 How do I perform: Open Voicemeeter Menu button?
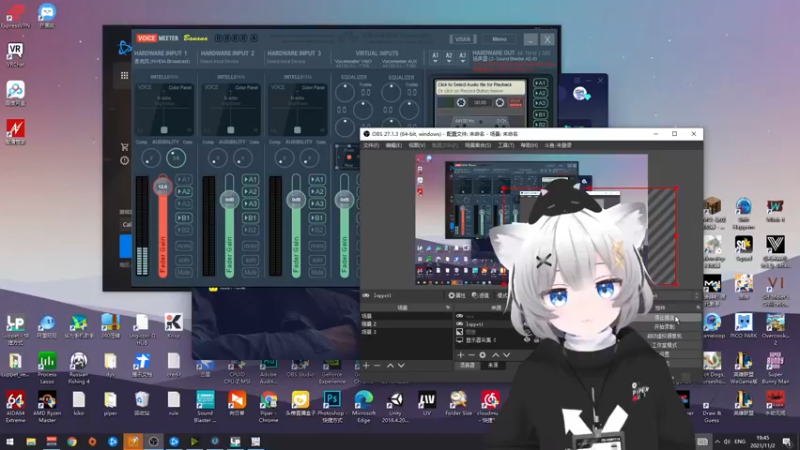(x=499, y=39)
